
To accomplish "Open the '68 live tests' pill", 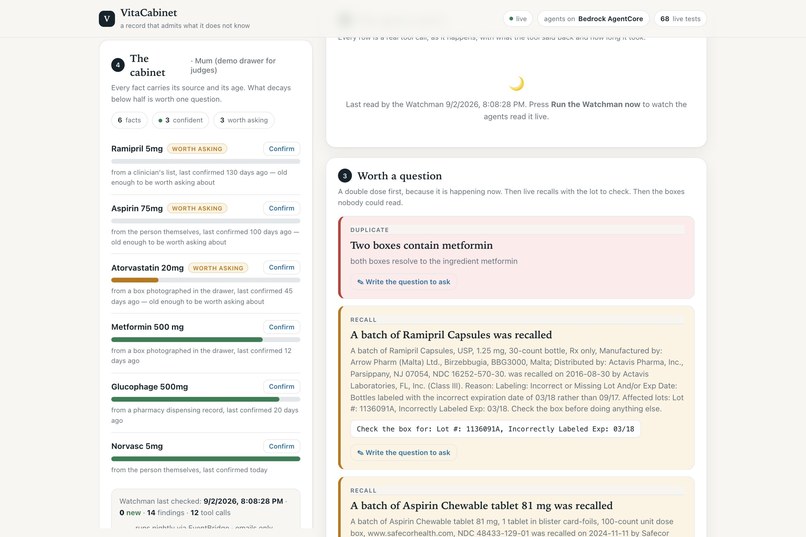I will pyautogui.click(x=680, y=18).
